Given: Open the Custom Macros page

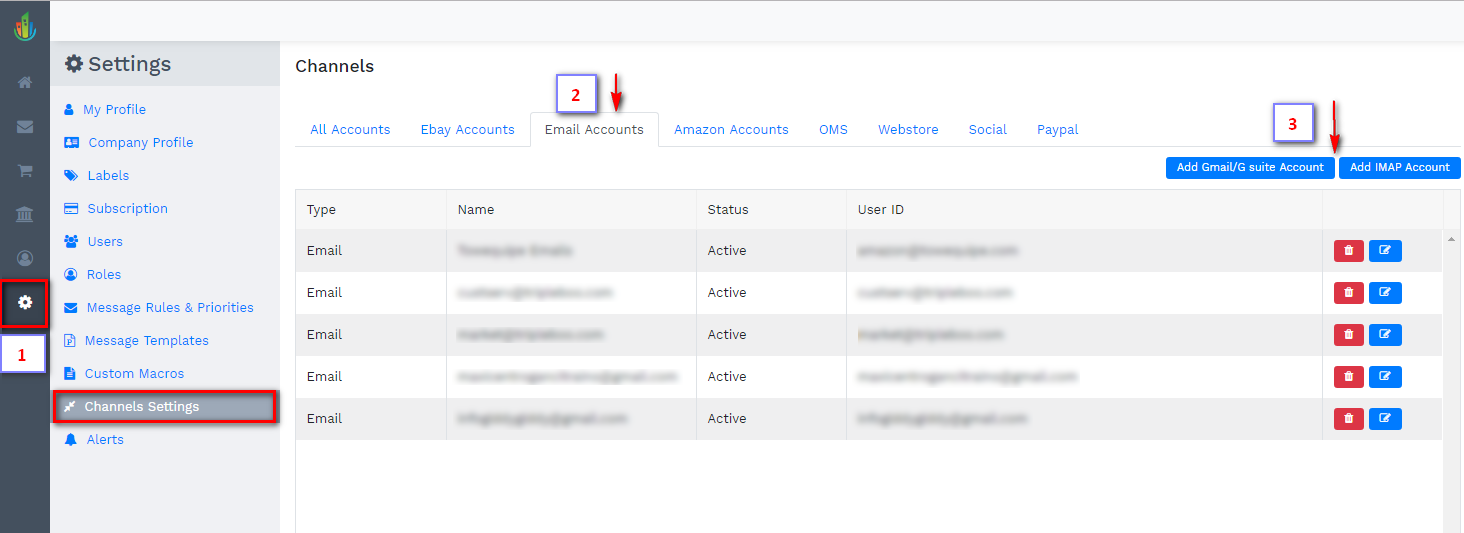Looking at the screenshot, I should 134,374.
